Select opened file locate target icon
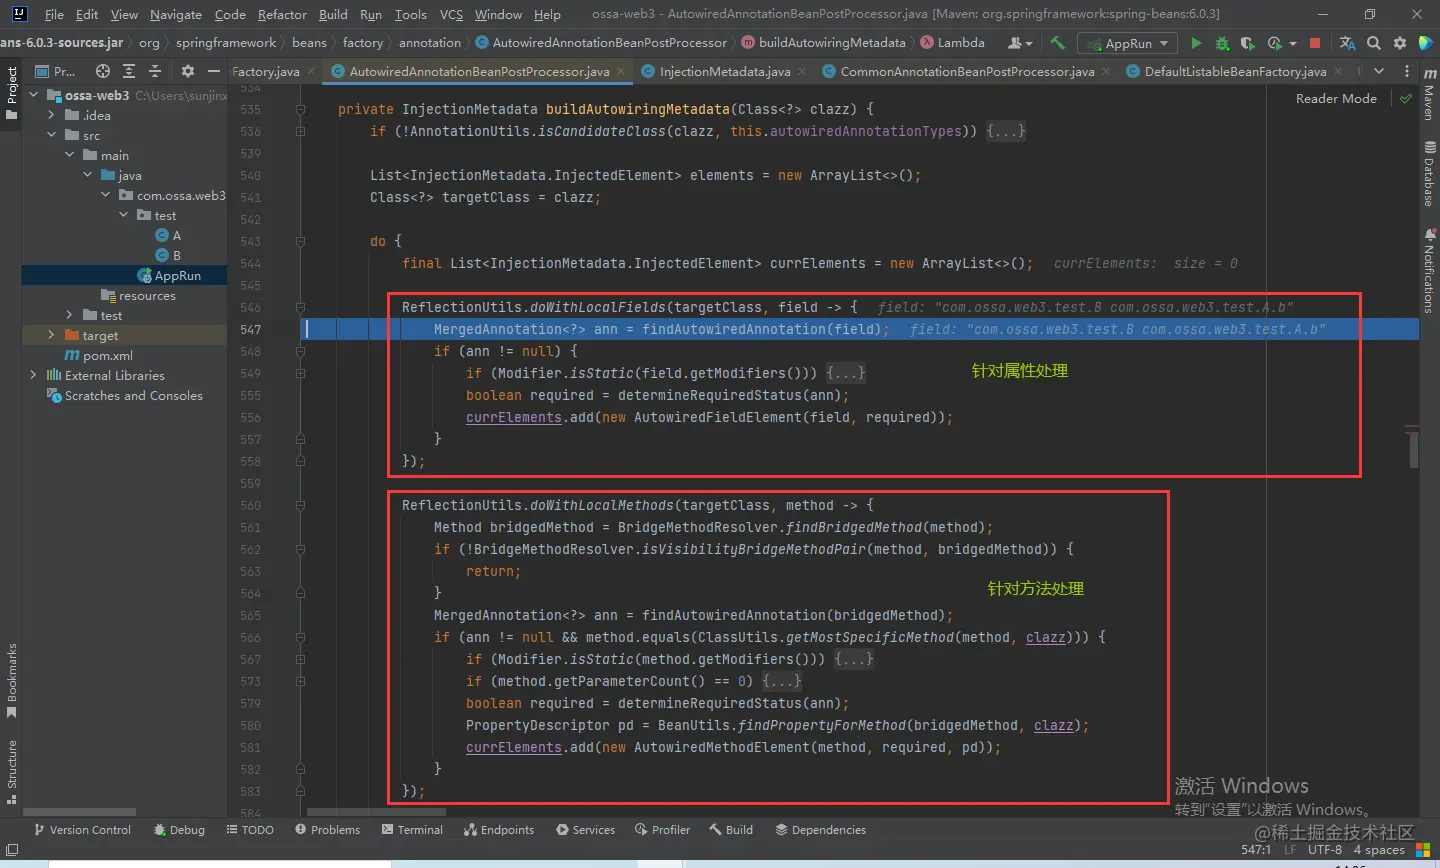 pos(103,71)
